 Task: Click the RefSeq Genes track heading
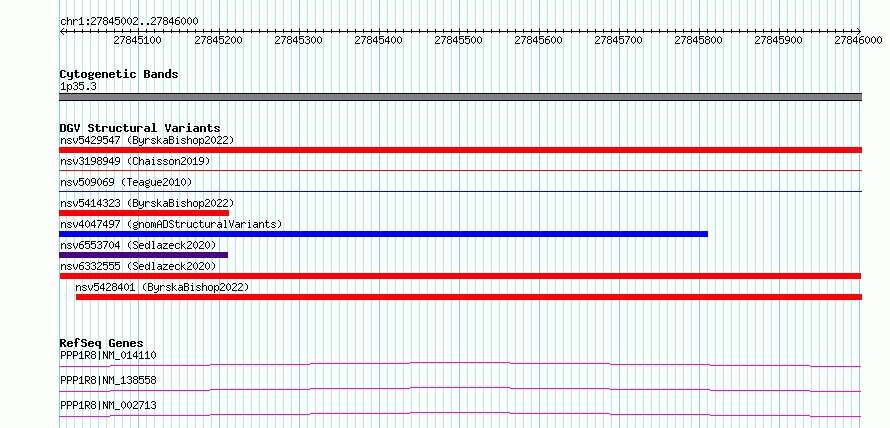pos(102,343)
